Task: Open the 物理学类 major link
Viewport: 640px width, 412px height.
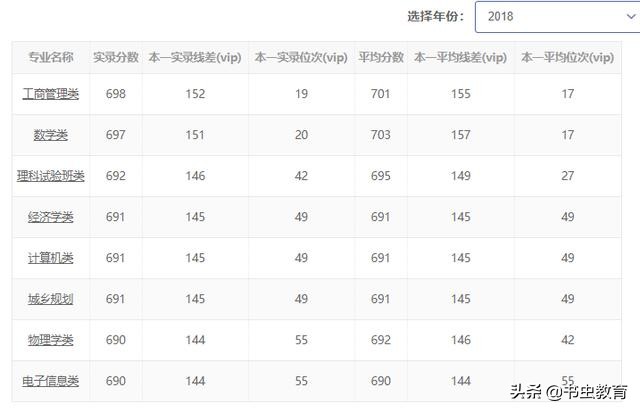Action: [x=51, y=340]
